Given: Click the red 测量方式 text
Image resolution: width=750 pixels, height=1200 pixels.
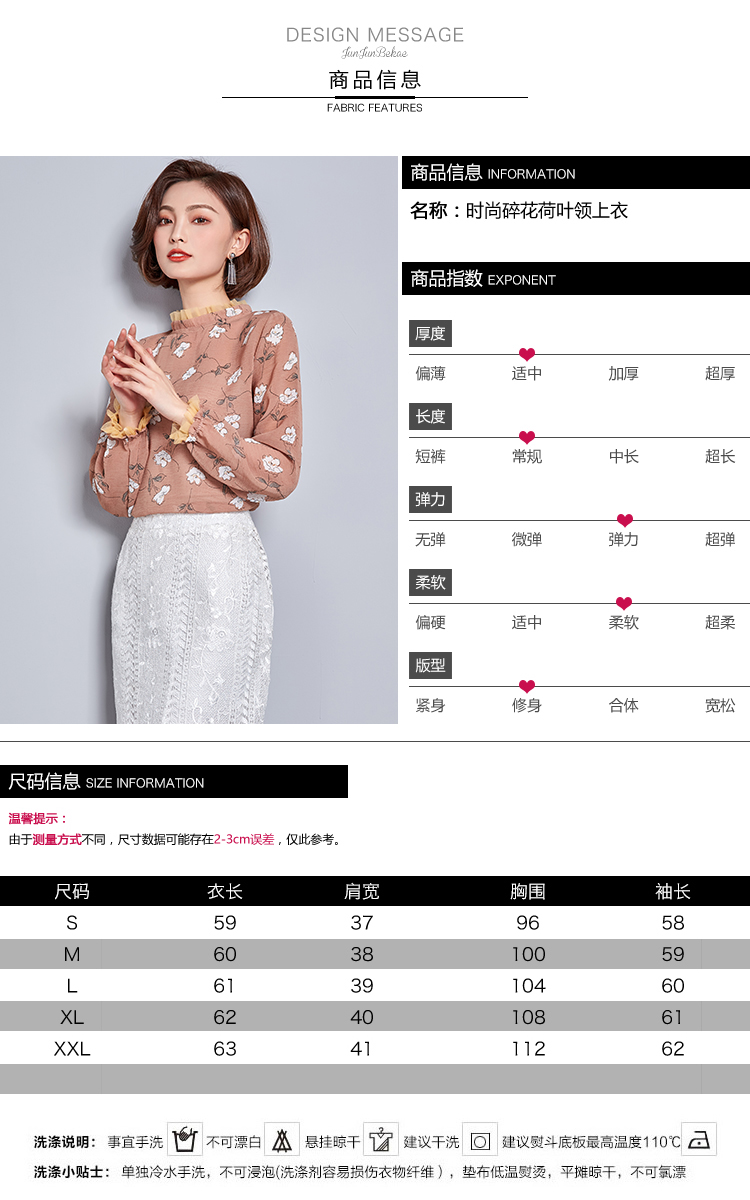Looking at the screenshot, I should click(57, 840).
